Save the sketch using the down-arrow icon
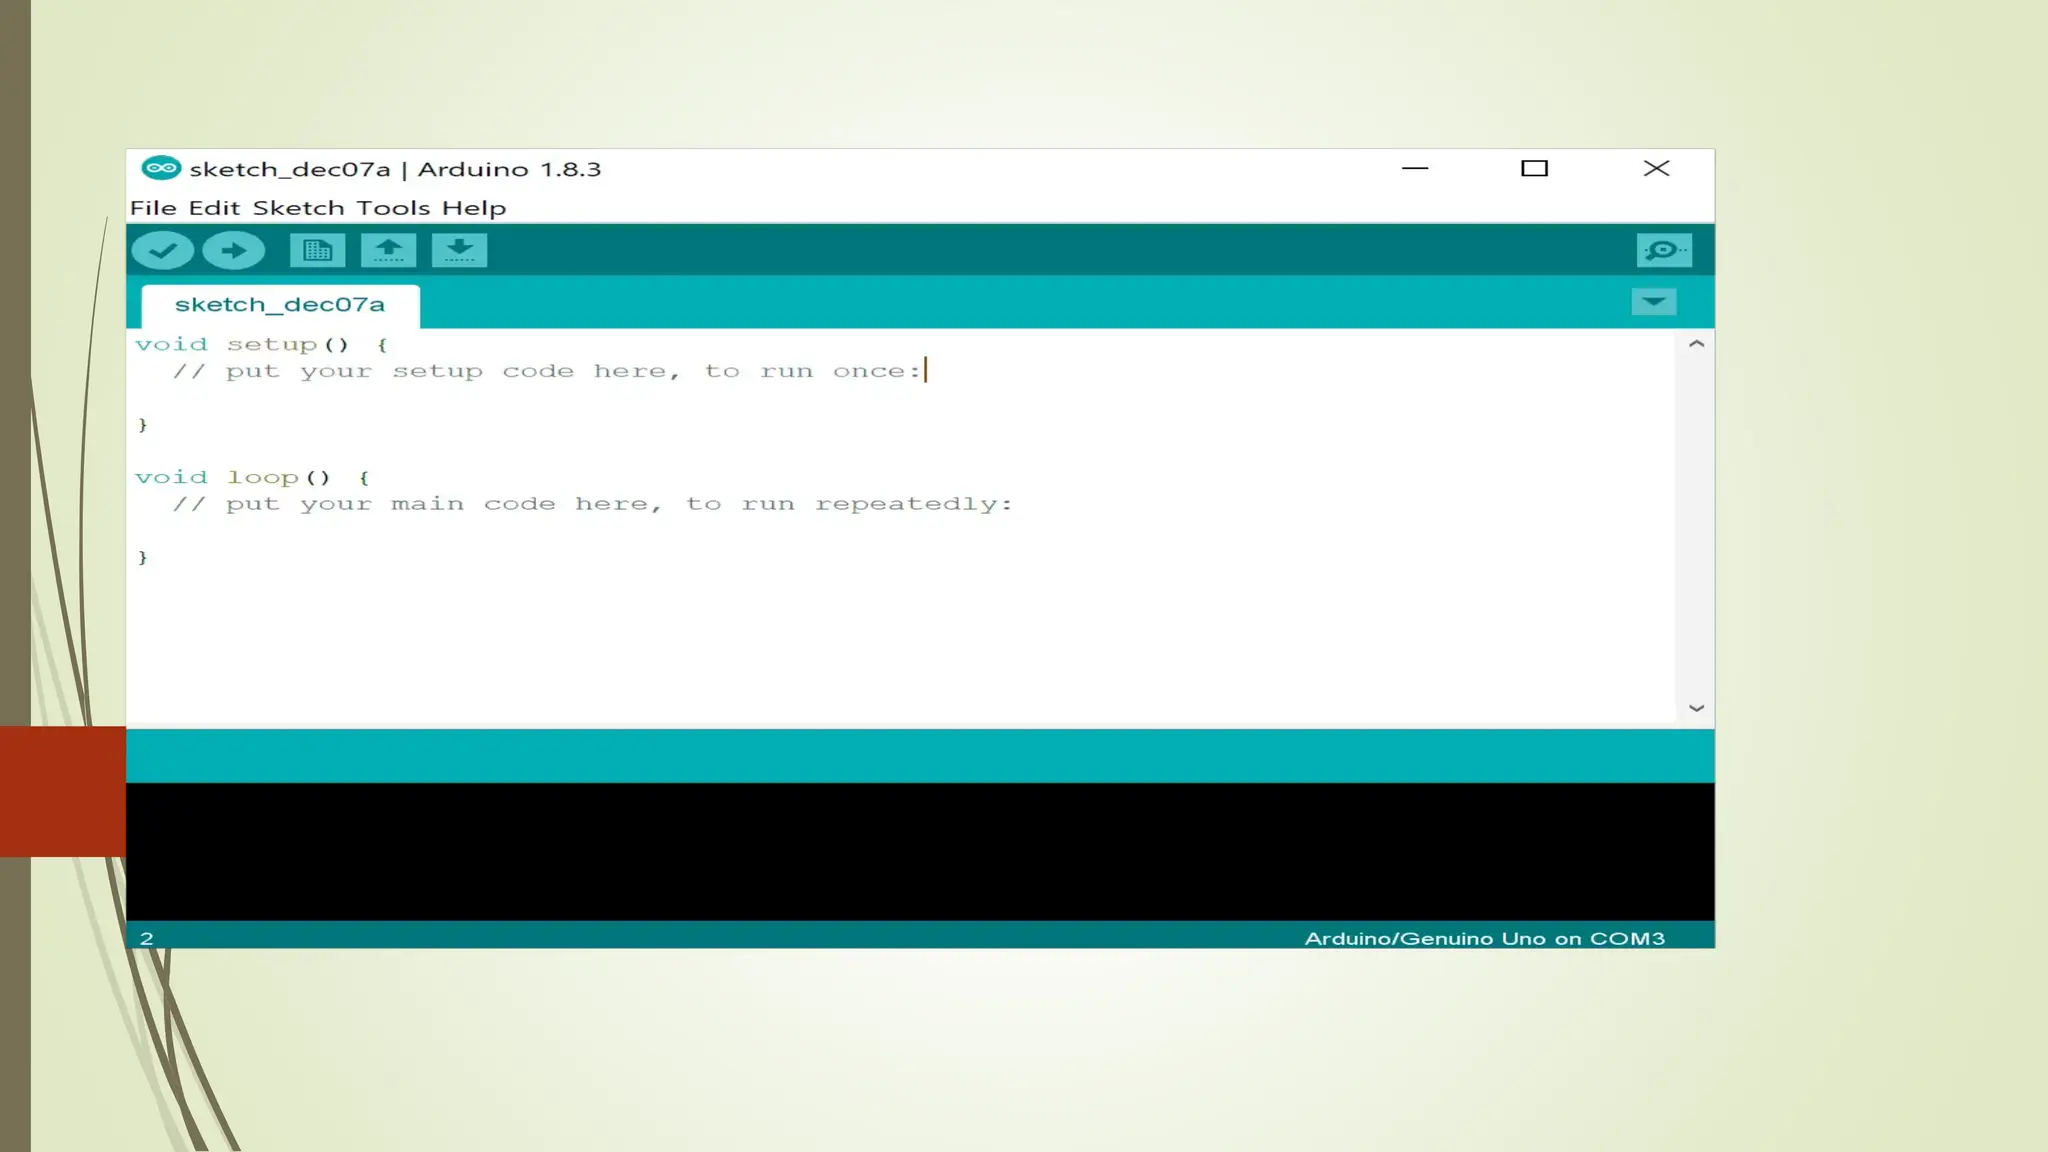2048x1152 pixels. (459, 250)
